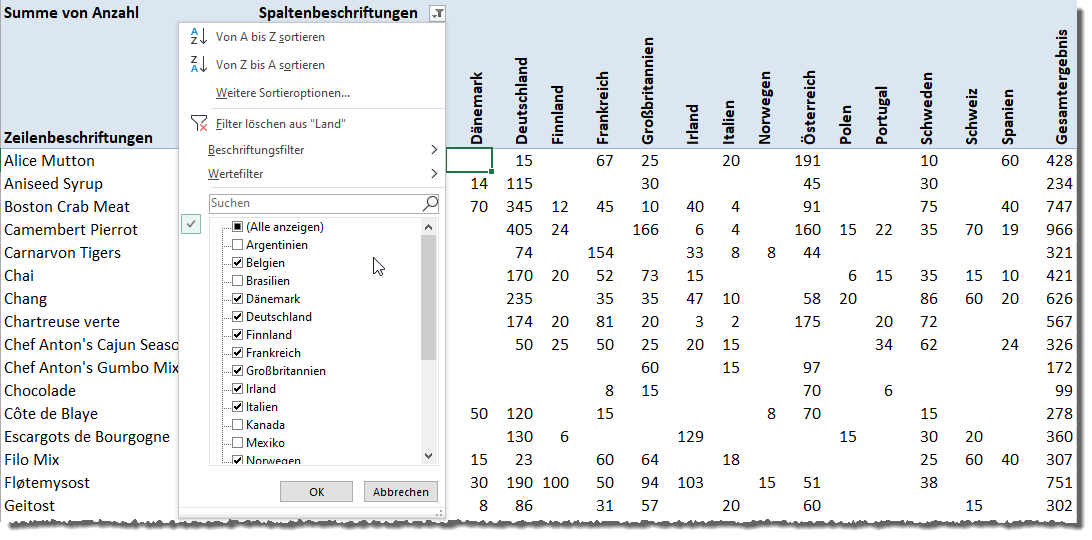The height and width of the screenshot is (540, 1092).
Task: Uncheck the Belgien checkbox
Action: point(237,263)
